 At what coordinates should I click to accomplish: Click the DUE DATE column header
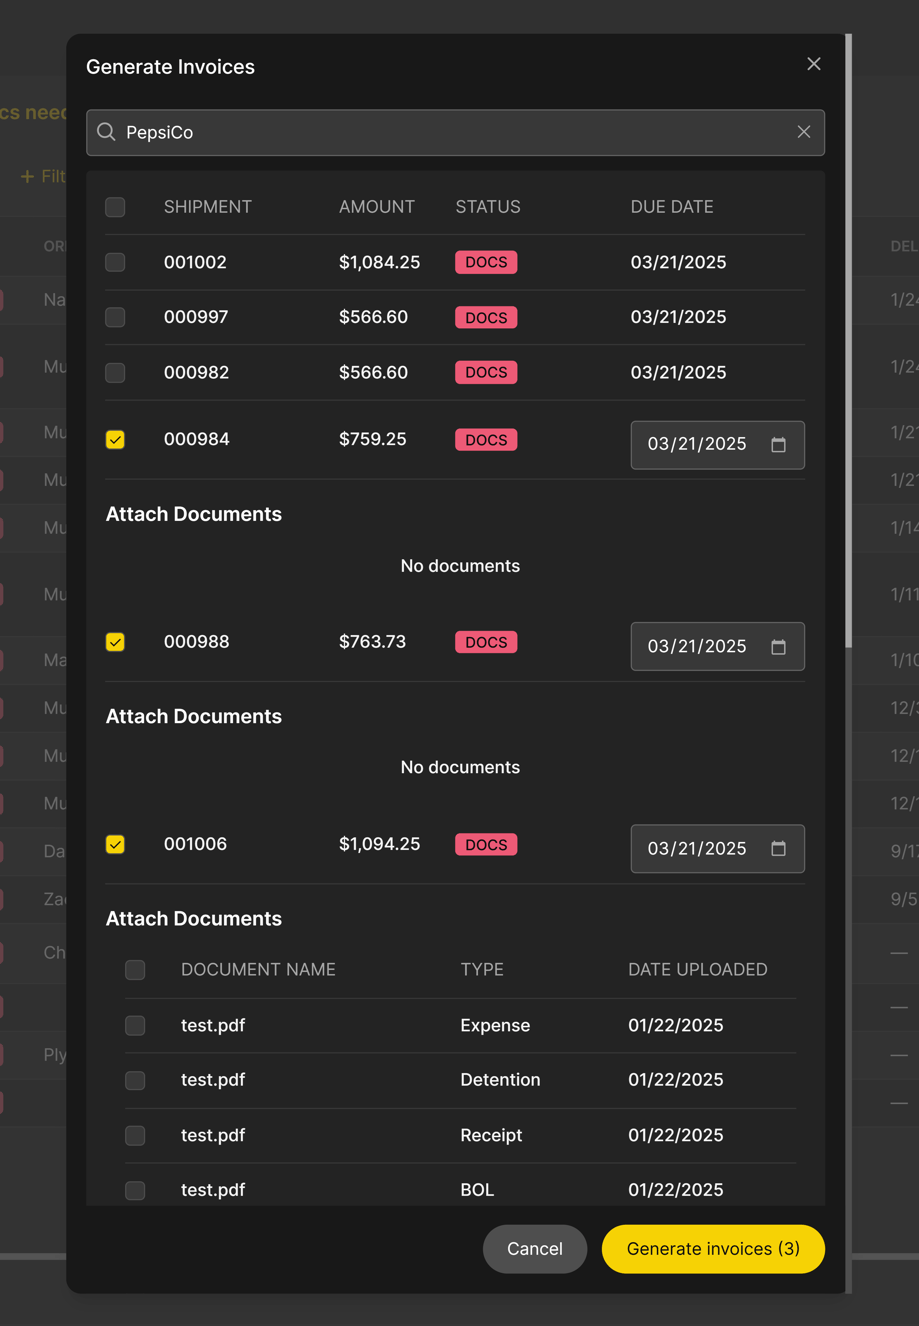click(671, 207)
